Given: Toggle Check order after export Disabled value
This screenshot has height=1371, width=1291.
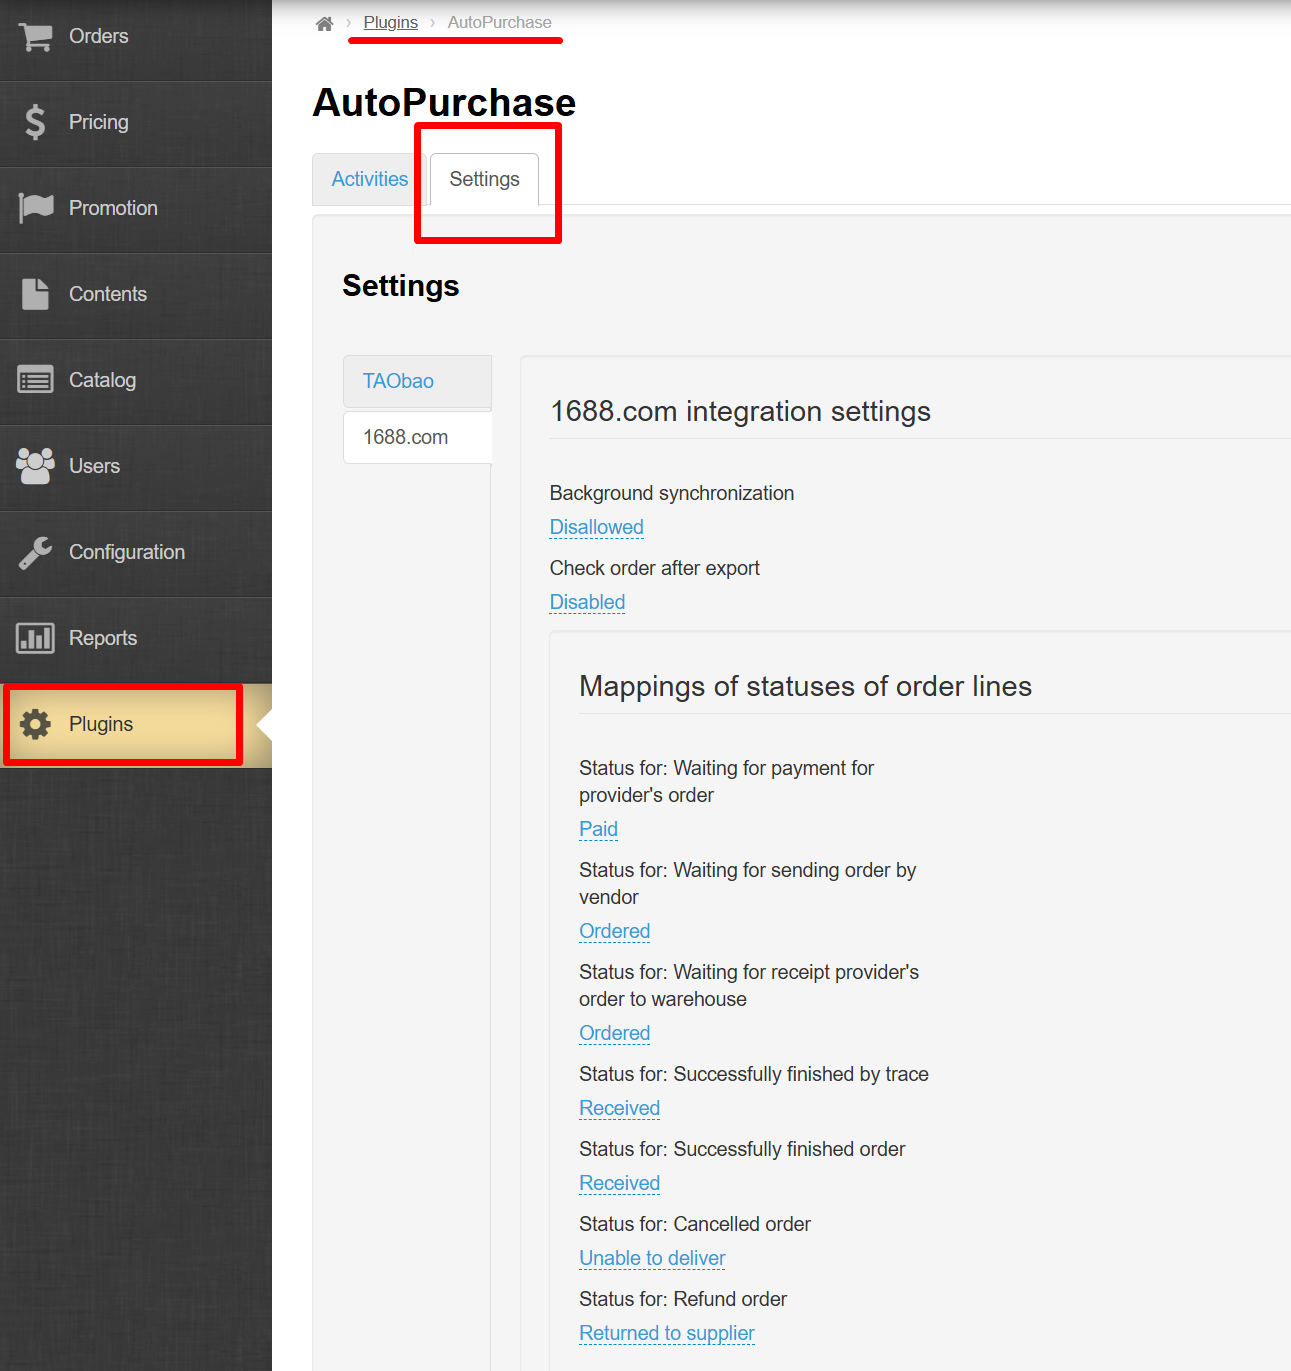Looking at the screenshot, I should tap(587, 602).
